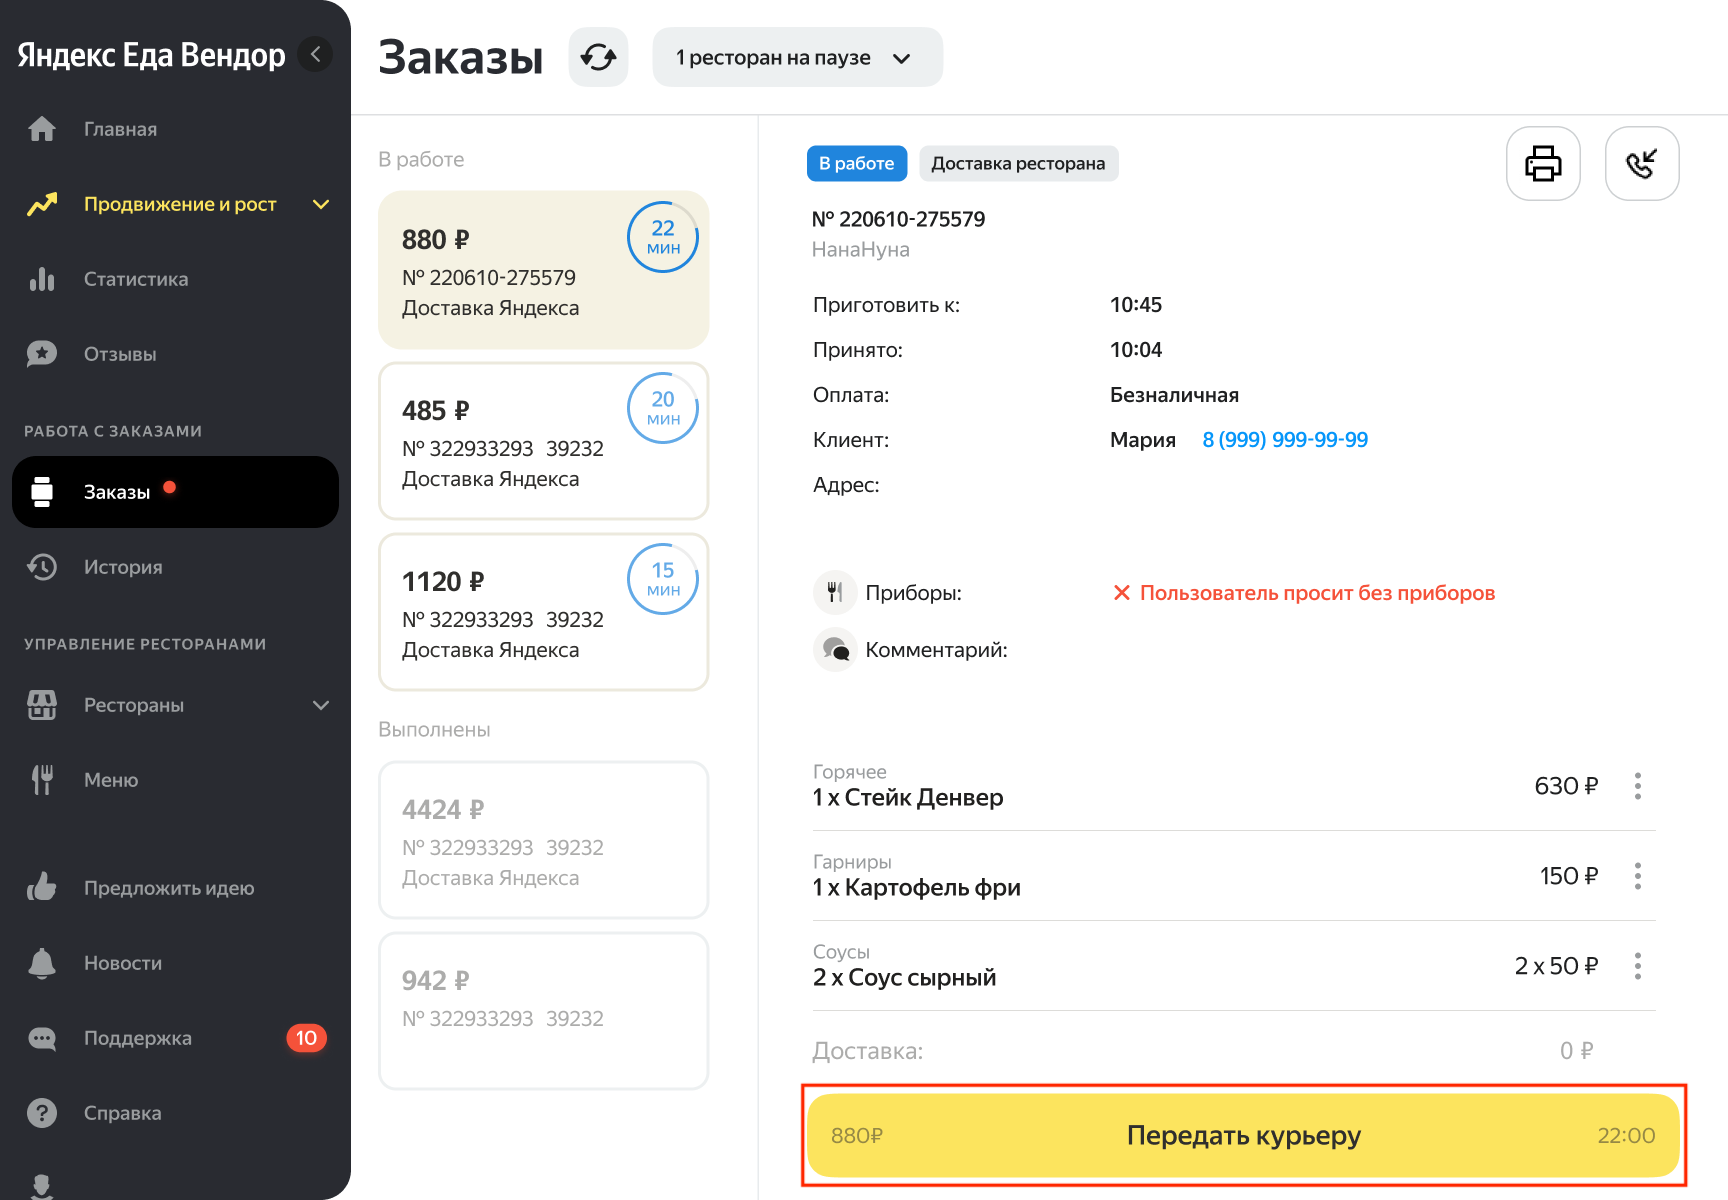1728x1200 pixels.
Task: Open '1 ресторан на паузе' dropdown
Action: 796,57
